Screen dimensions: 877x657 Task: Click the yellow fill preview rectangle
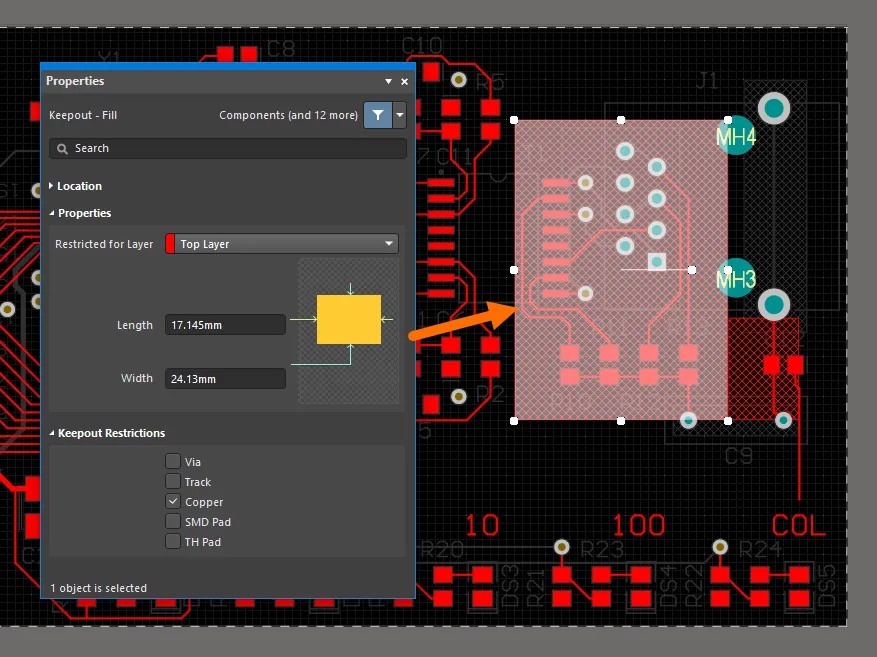[349, 319]
